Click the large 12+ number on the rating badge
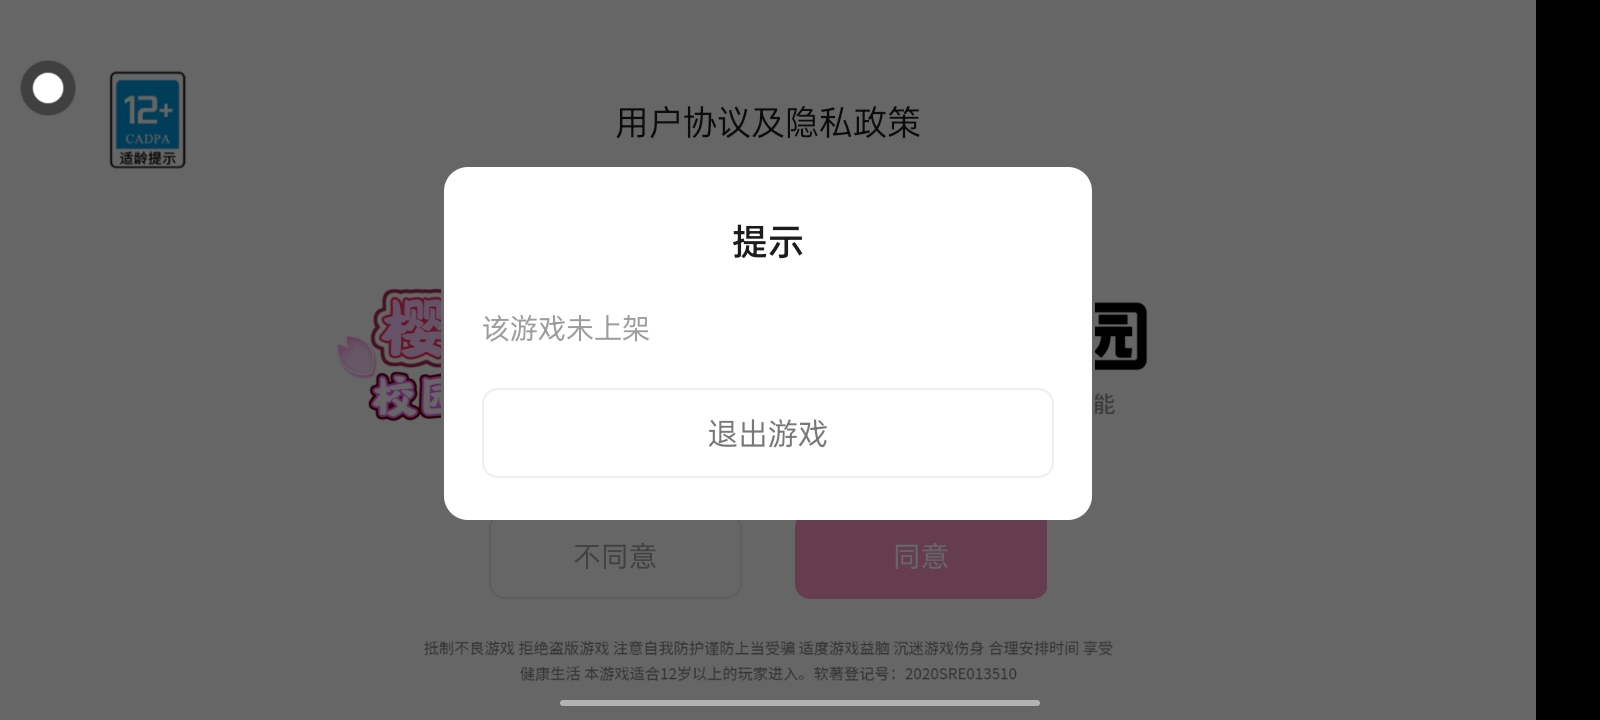This screenshot has width=1600, height=720. click(x=148, y=108)
